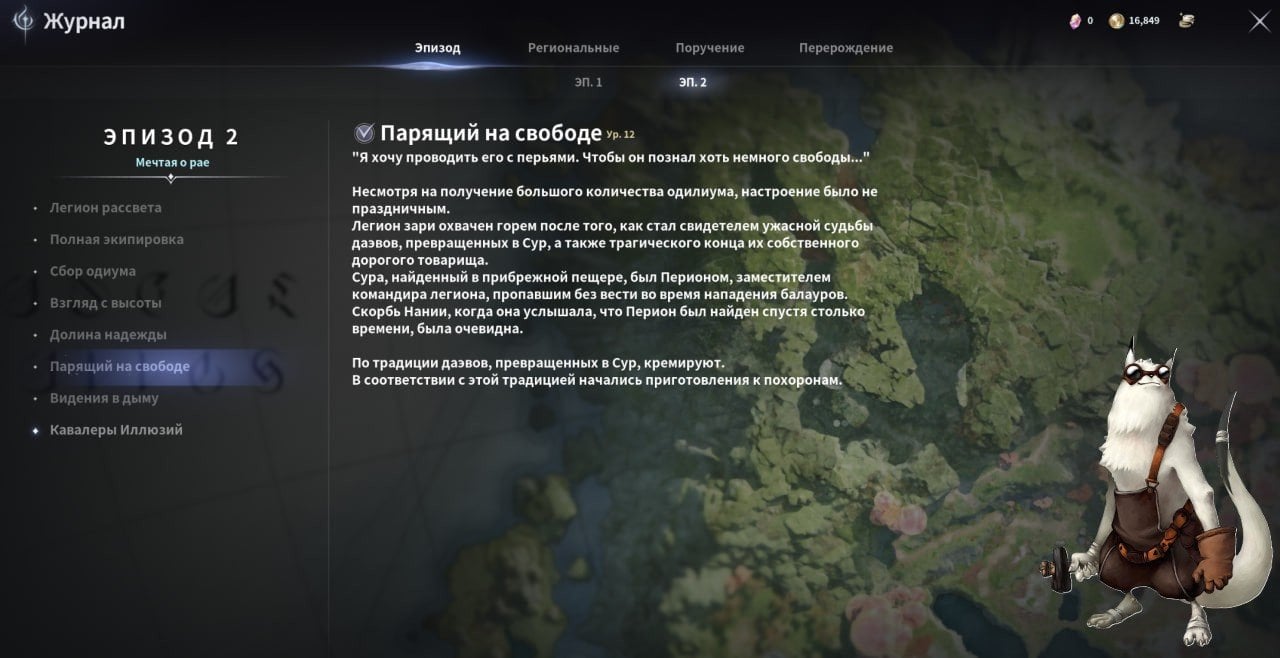Switch to the Региональные tab
The image size is (1280, 658).
(575, 47)
